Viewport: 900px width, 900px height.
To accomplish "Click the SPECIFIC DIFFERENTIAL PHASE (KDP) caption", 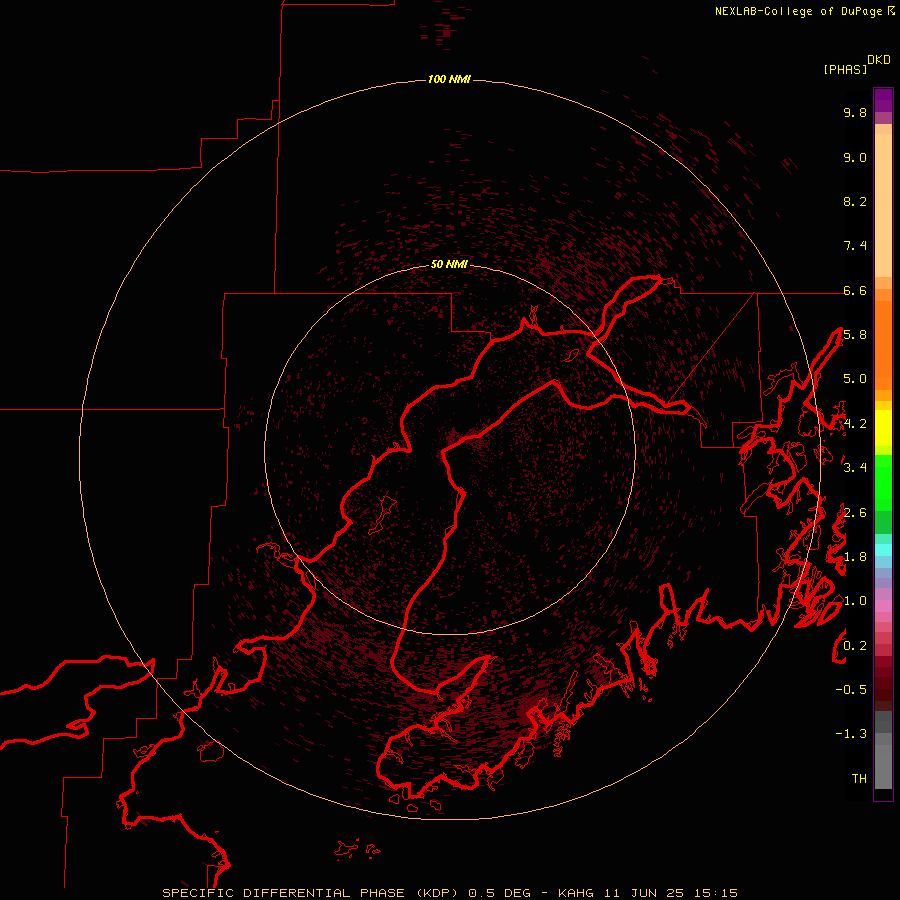I will tap(310, 893).
